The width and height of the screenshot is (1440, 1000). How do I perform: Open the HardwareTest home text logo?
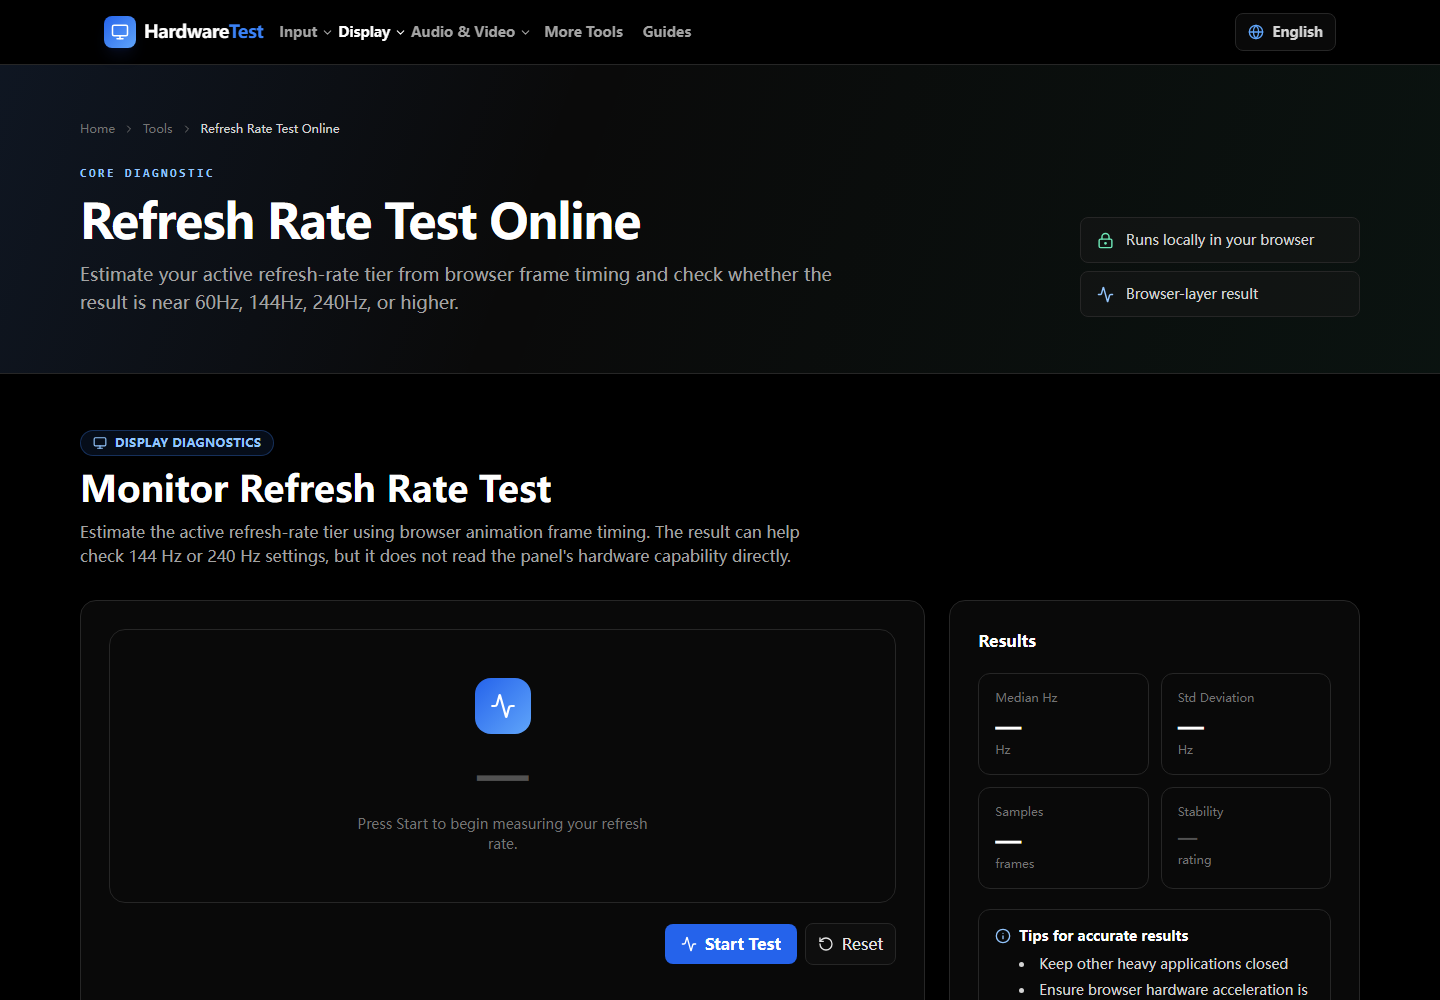click(204, 32)
